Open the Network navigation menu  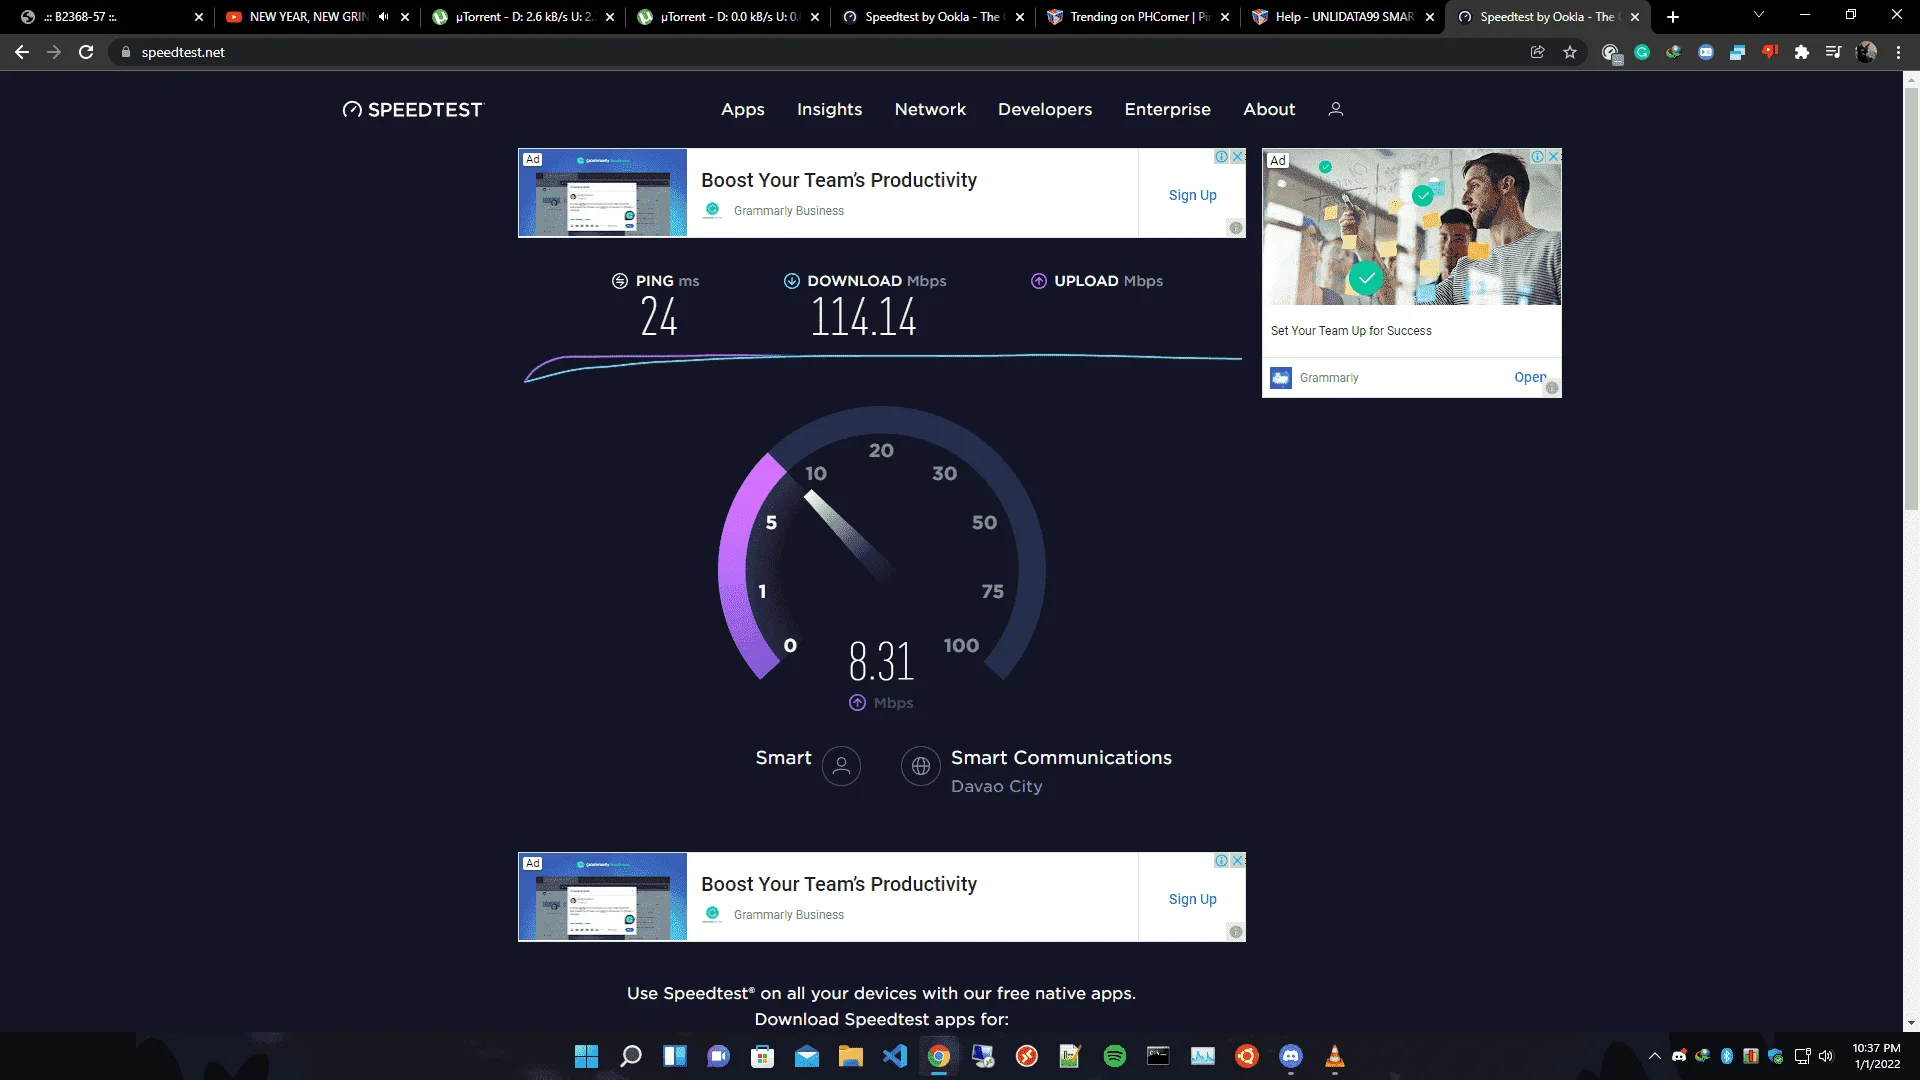(x=930, y=109)
